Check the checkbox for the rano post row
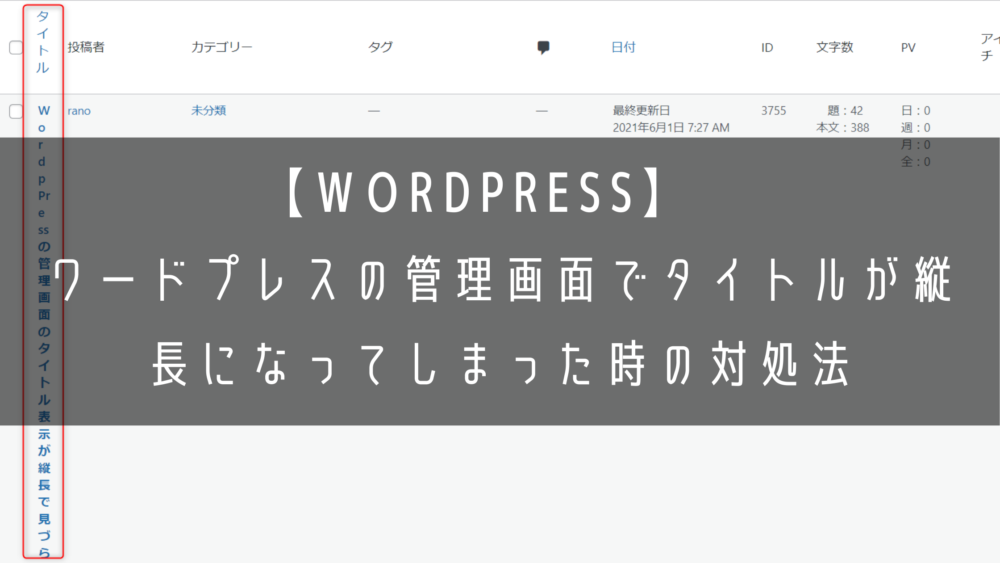 (16, 112)
